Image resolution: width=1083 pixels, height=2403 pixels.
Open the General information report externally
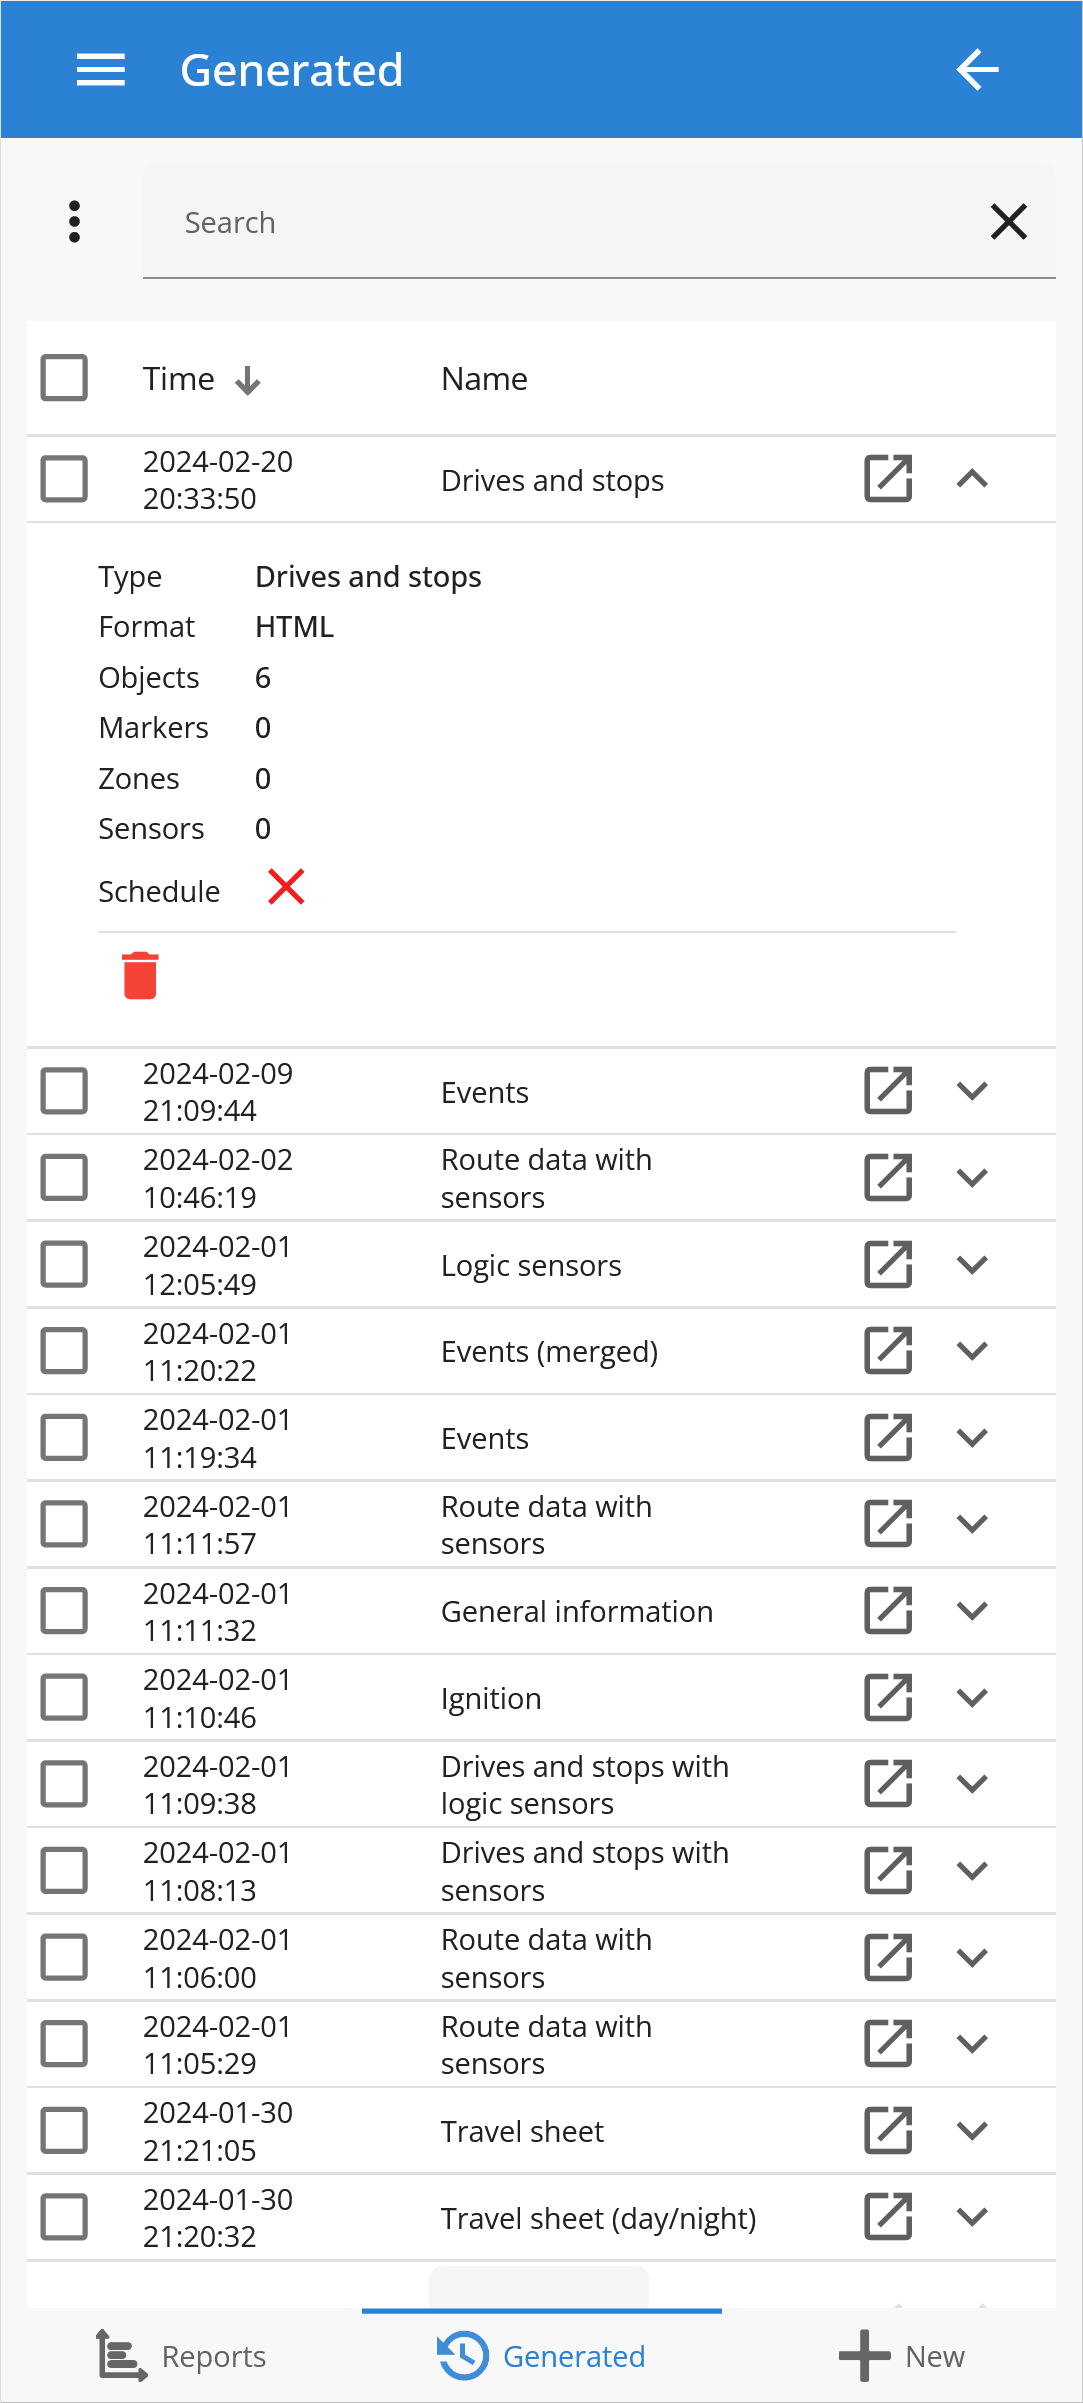tap(888, 1611)
